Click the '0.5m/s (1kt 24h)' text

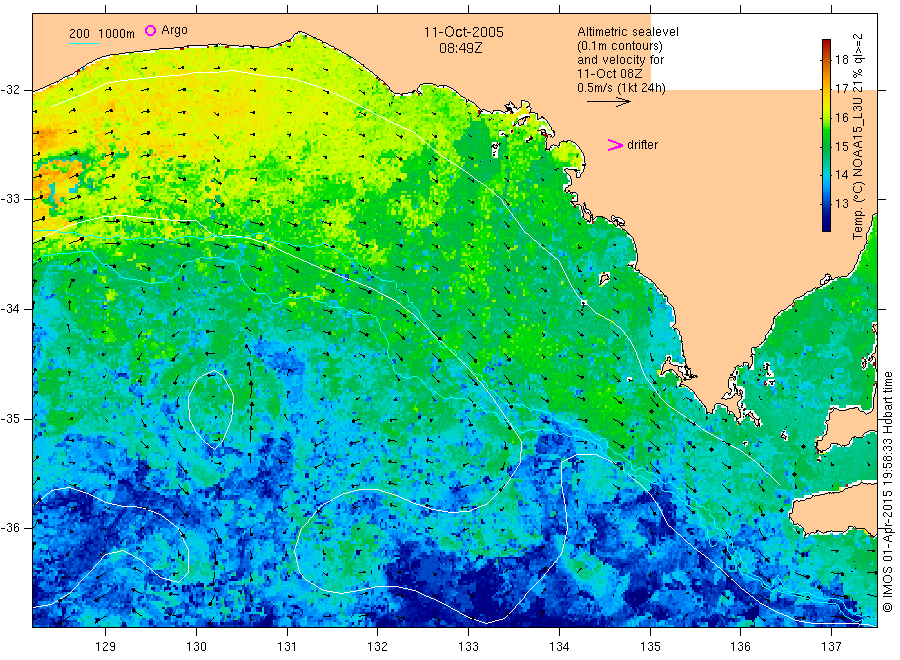pyautogui.click(x=621, y=88)
